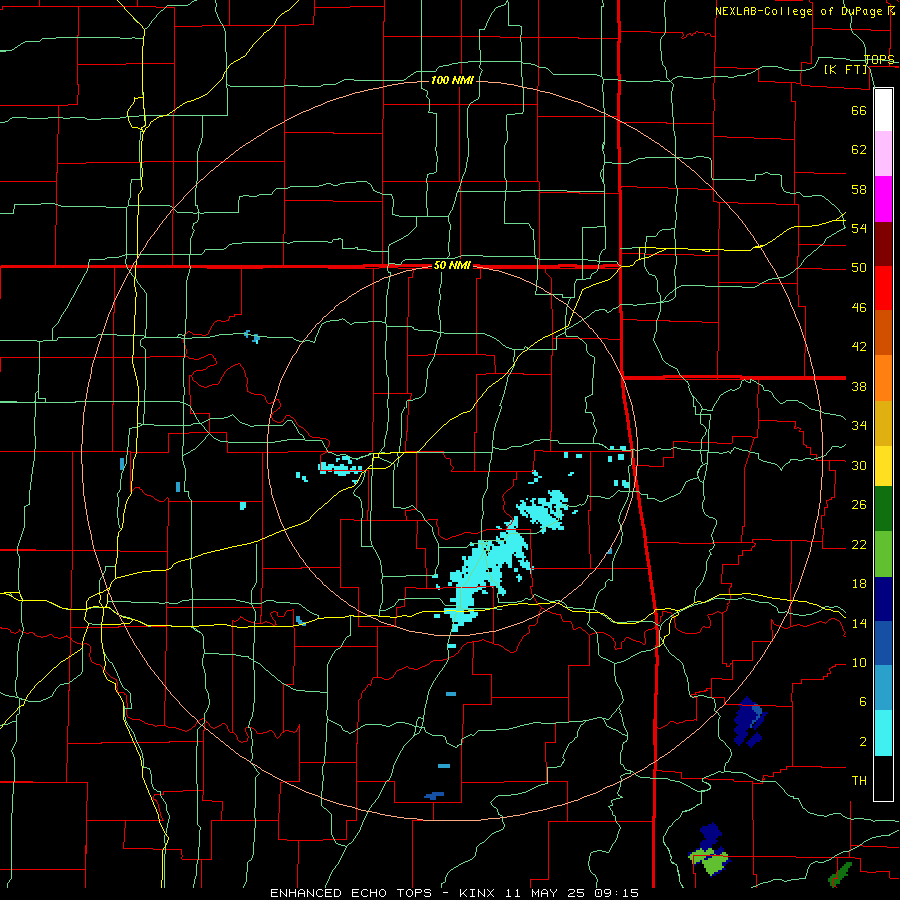The image size is (900, 900).
Task: Click the 'KINX' station identifier
Action: point(478,893)
